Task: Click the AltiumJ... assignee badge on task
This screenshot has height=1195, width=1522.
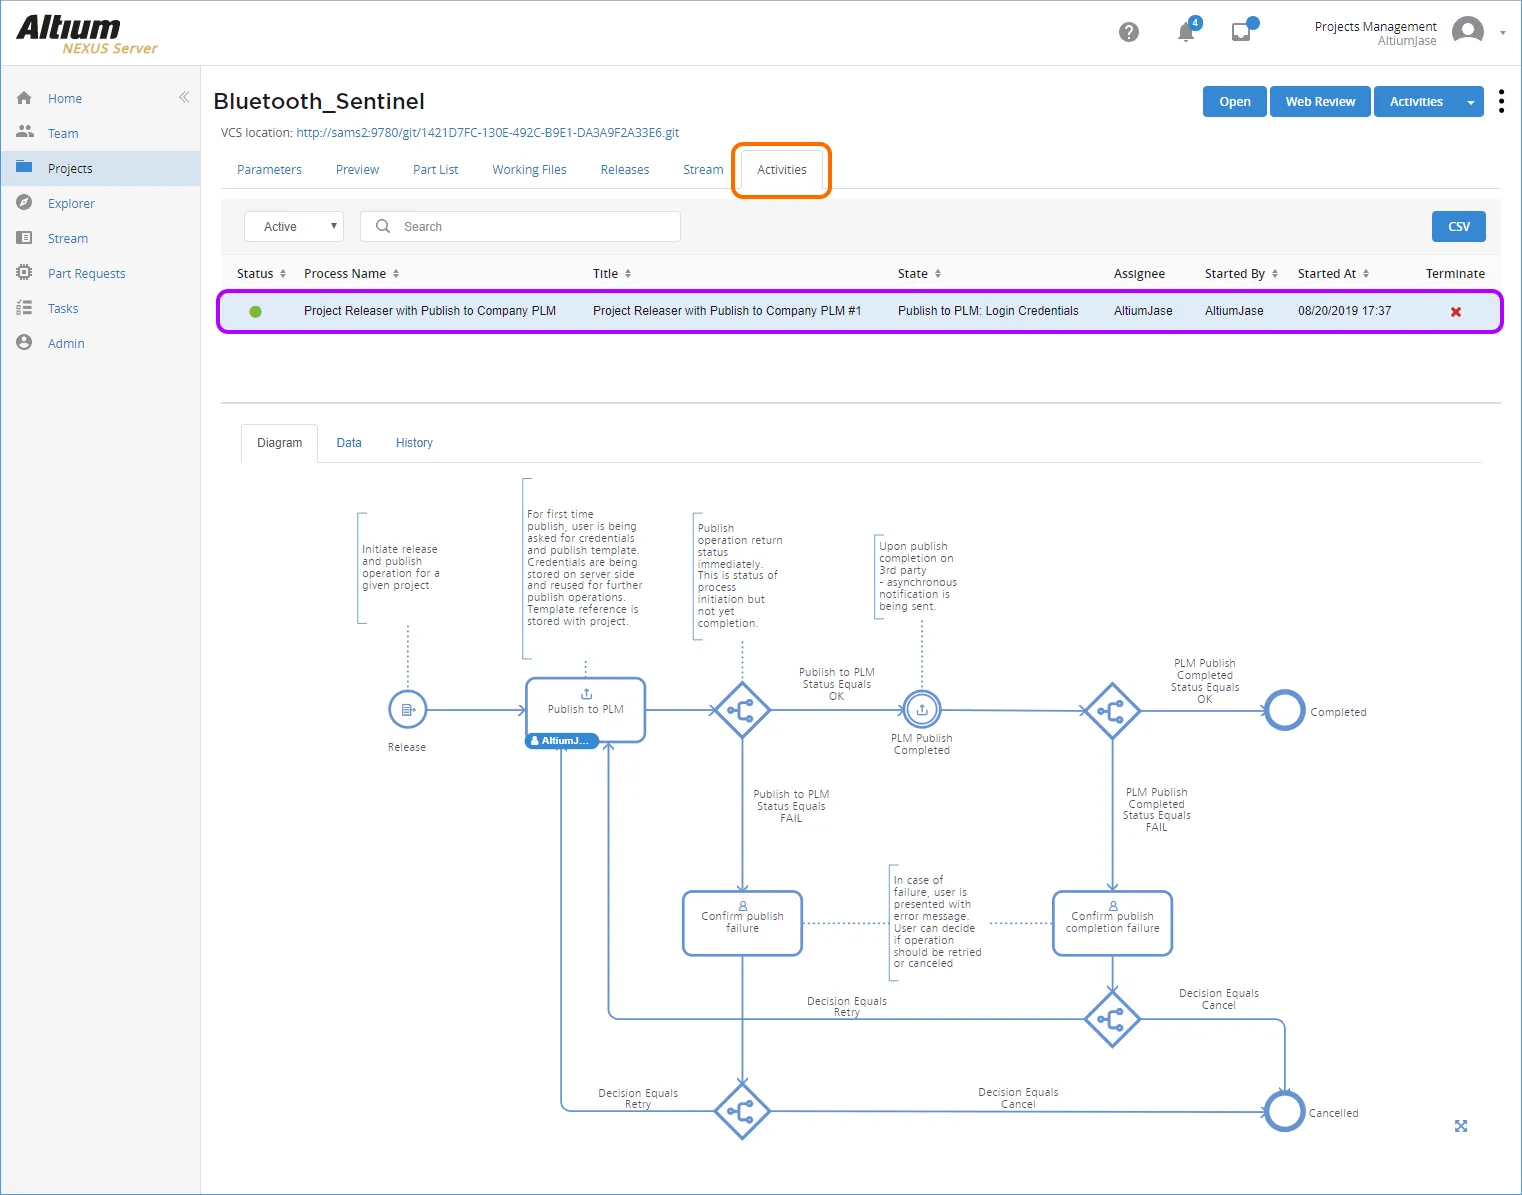Action: click(x=562, y=741)
